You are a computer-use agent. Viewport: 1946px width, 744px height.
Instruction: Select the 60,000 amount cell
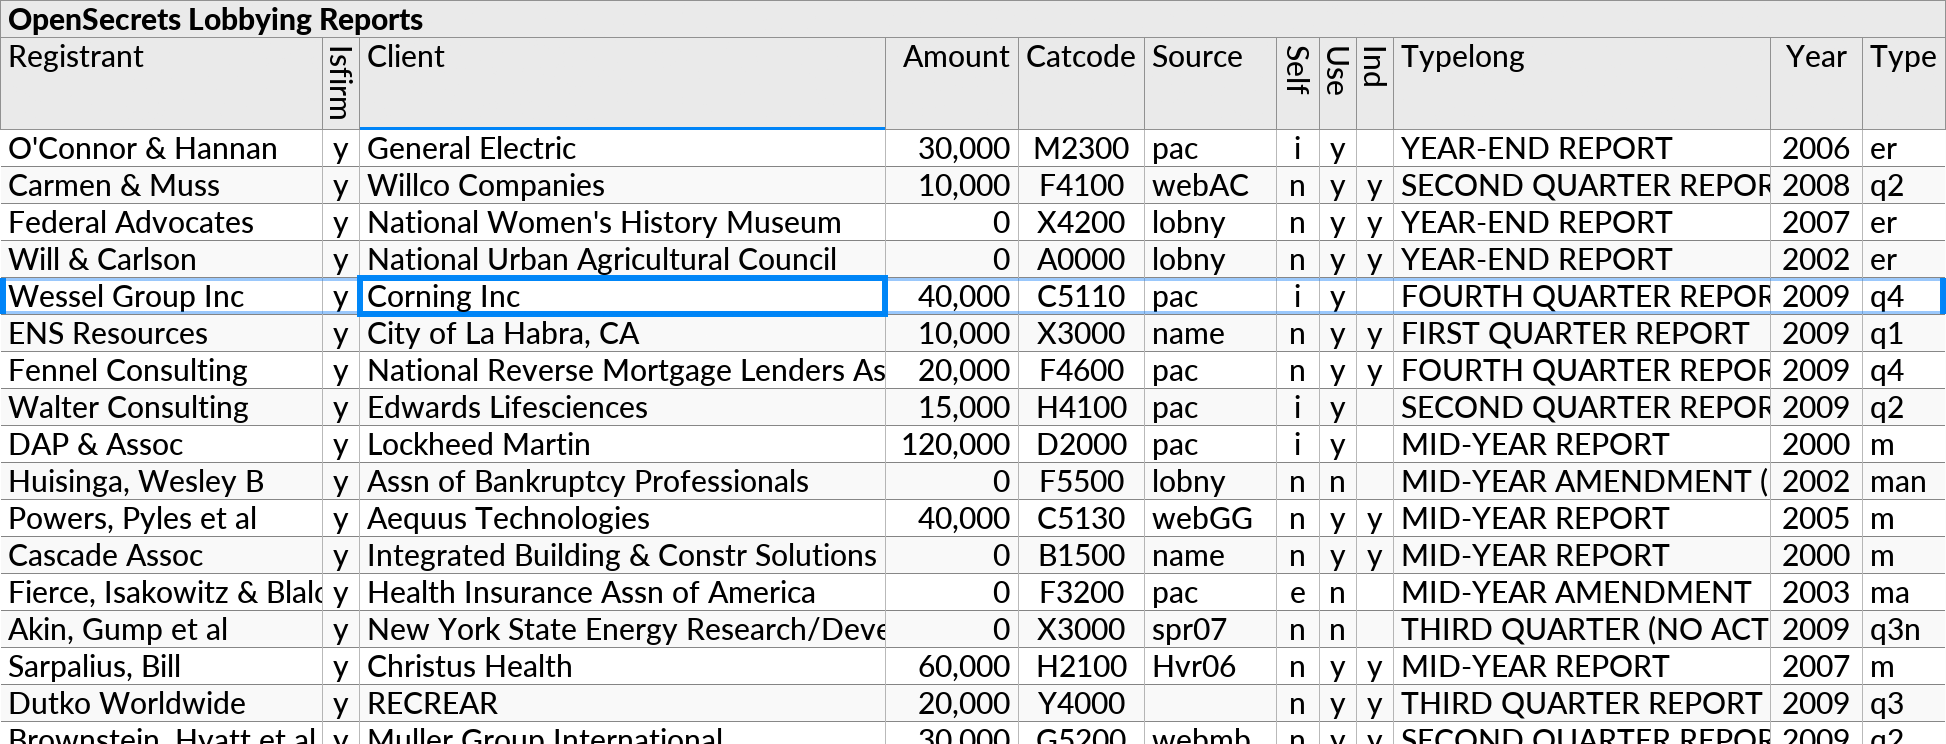[952, 666]
